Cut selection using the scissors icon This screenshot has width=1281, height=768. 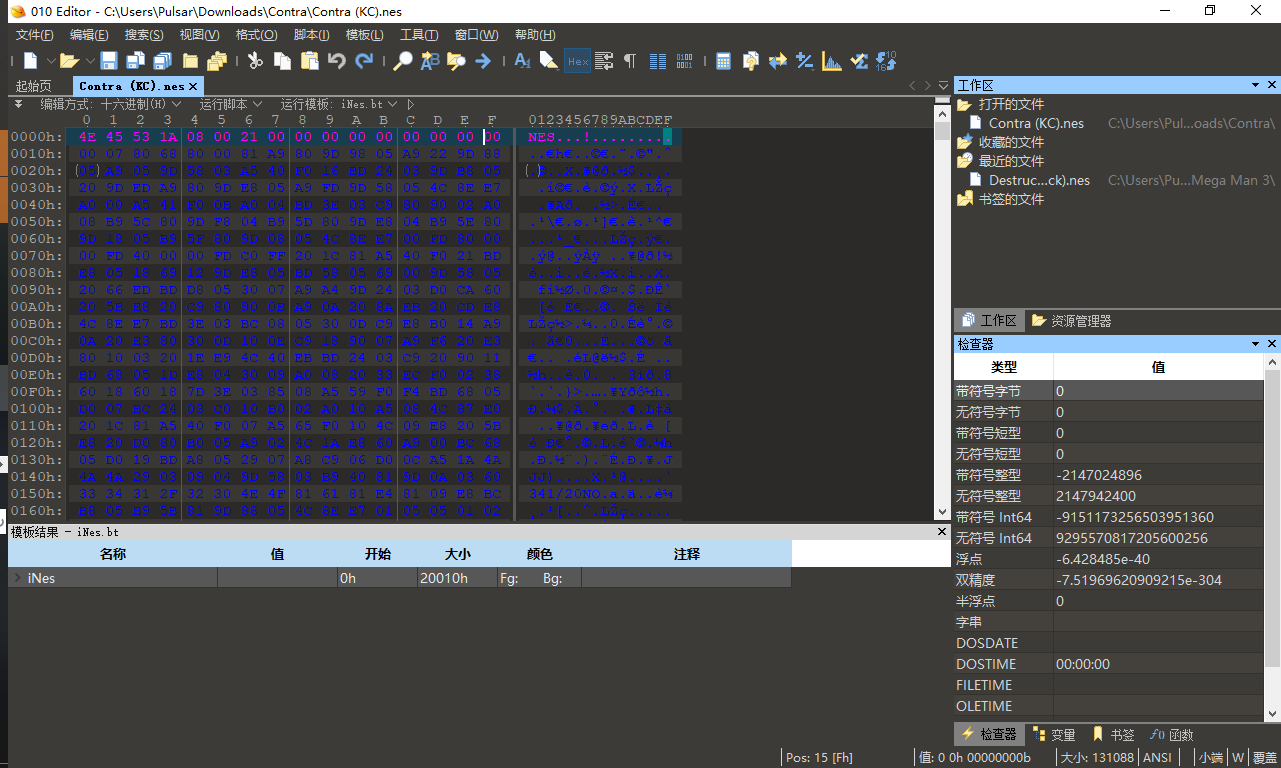255,61
